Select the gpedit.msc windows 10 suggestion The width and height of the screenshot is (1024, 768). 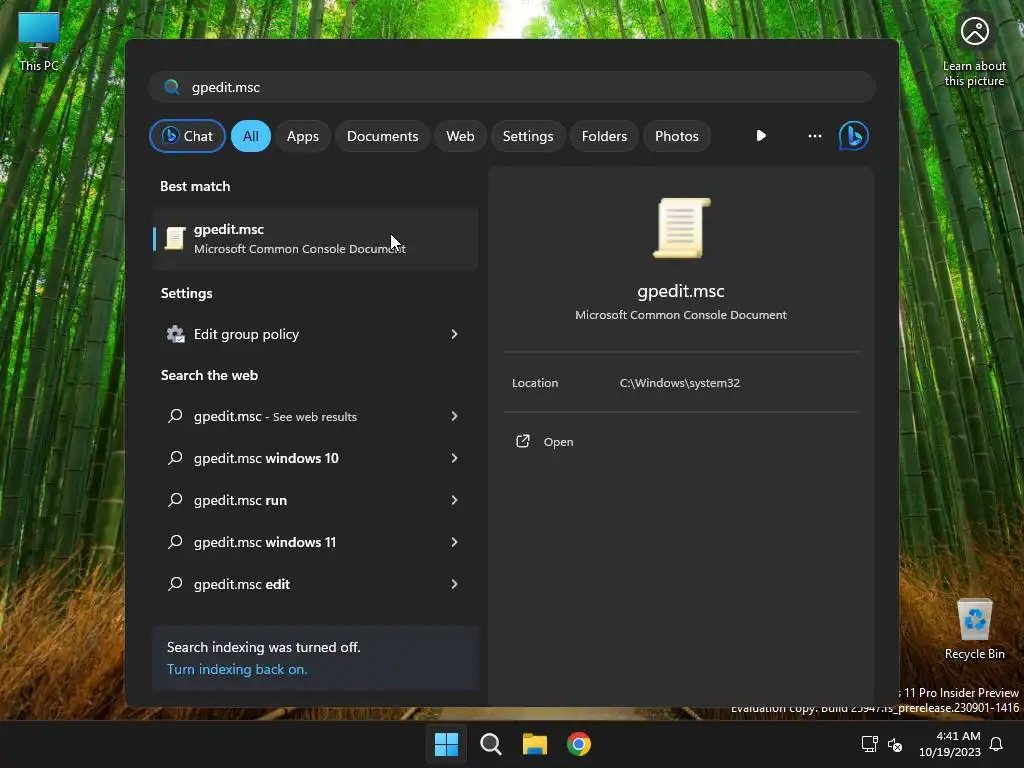click(315, 458)
